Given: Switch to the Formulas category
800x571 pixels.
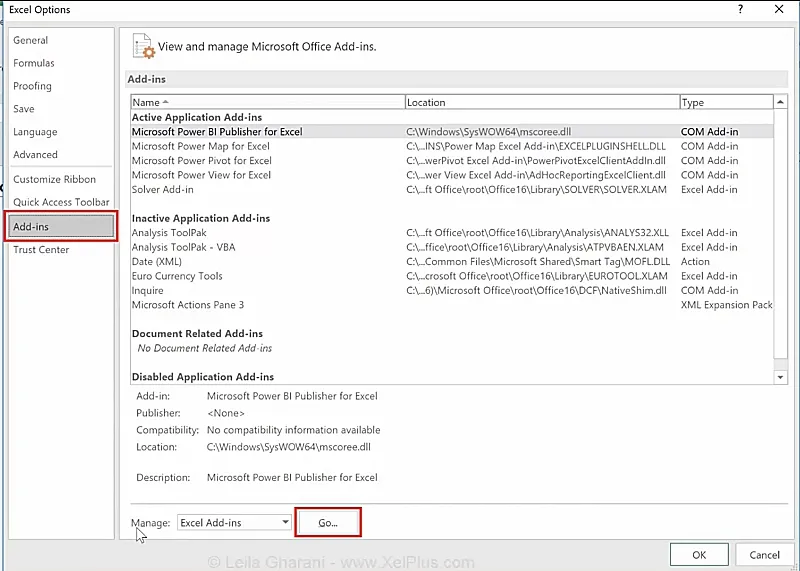Looking at the screenshot, I should (34, 63).
